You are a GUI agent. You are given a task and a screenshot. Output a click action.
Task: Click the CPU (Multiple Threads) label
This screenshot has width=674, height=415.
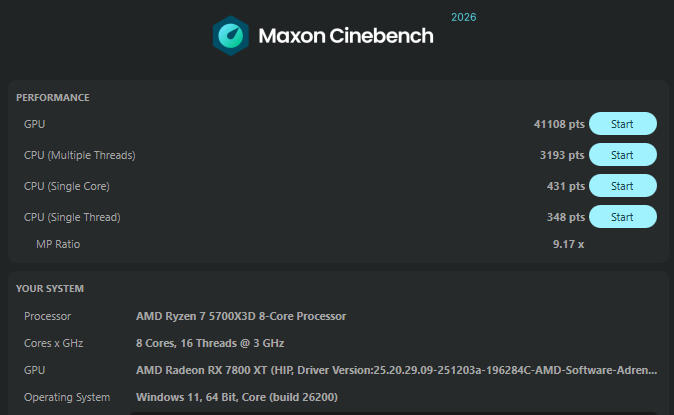click(80, 155)
